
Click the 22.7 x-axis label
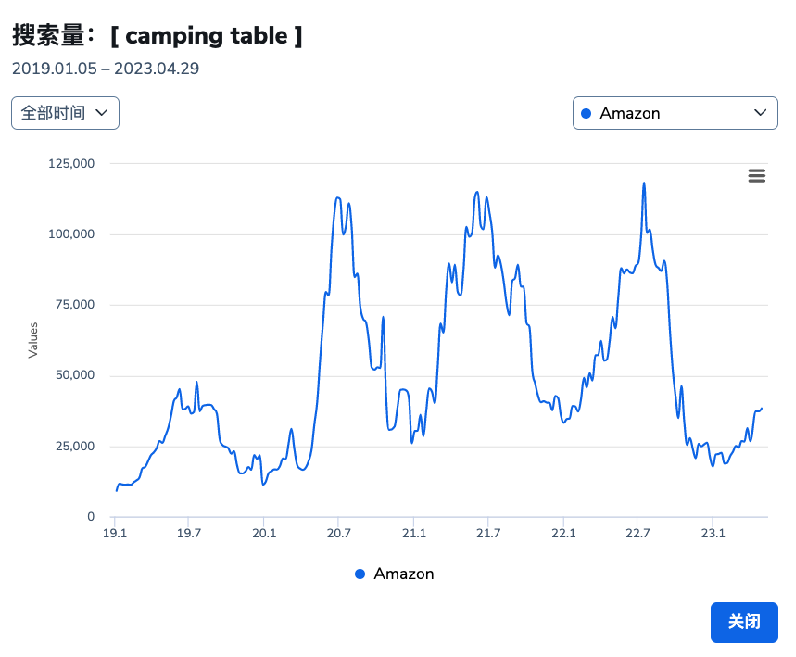637,533
